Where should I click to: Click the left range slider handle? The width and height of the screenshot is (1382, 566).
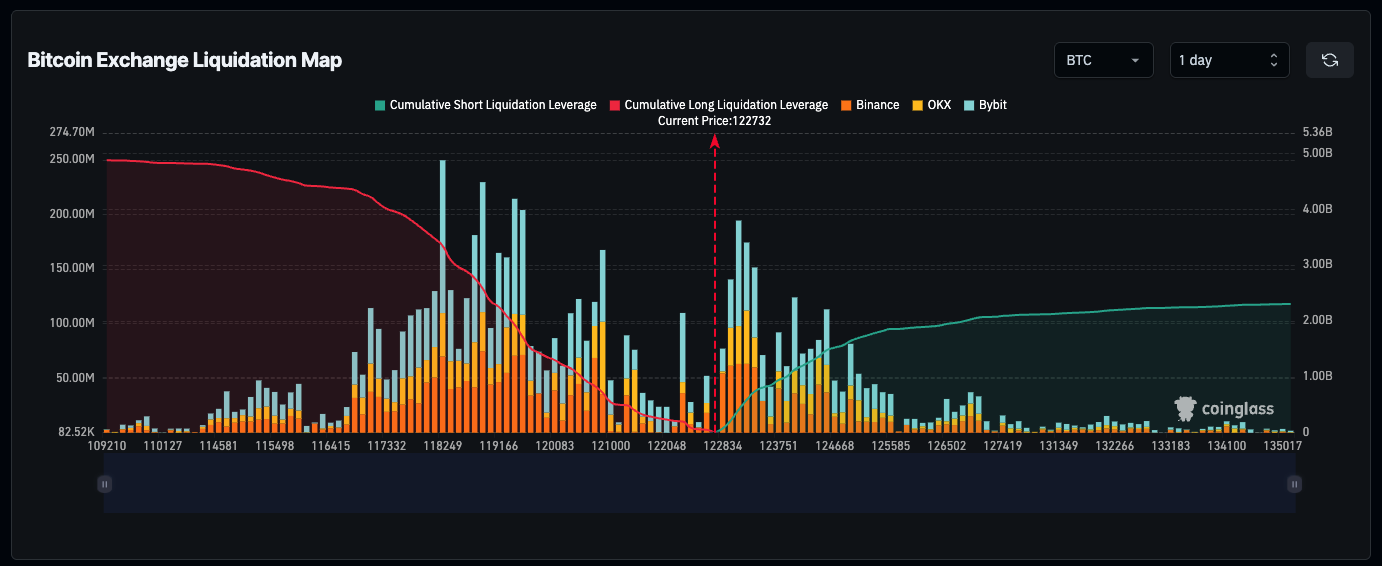pyautogui.click(x=104, y=484)
